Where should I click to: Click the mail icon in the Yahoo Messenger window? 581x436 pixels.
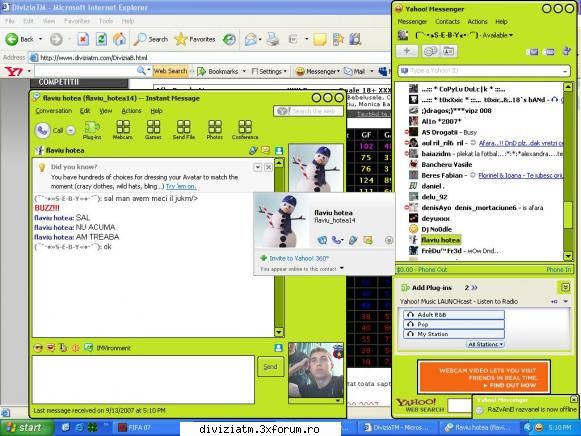[x=532, y=52]
